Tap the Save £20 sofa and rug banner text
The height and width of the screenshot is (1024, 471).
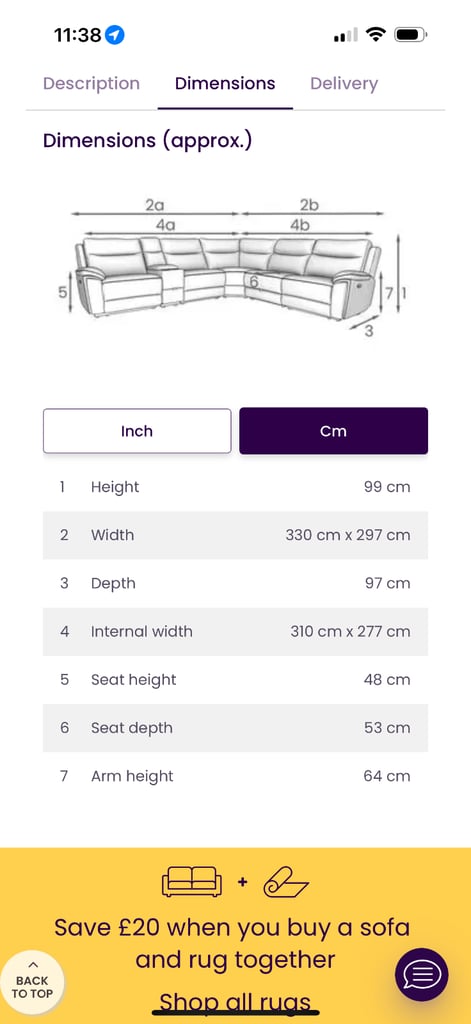click(x=232, y=943)
